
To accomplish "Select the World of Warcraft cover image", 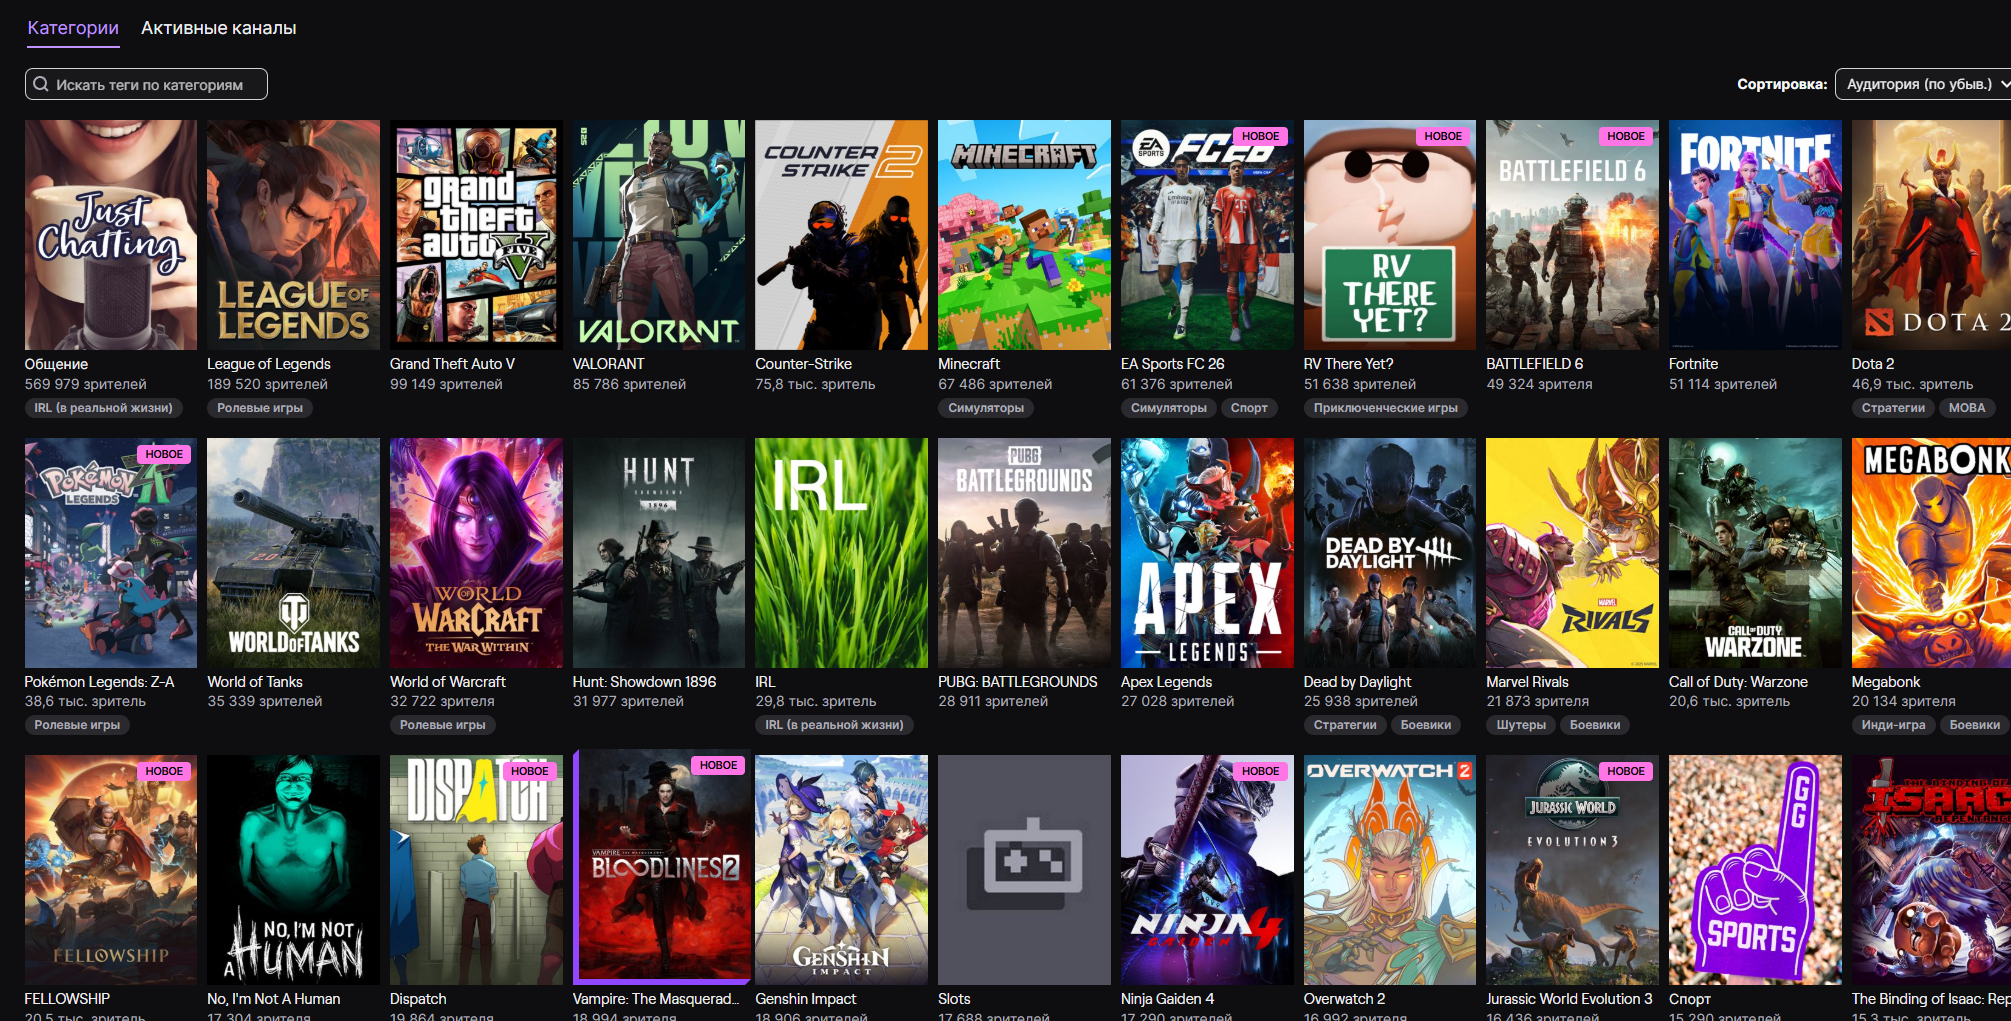I will [x=476, y=553].
